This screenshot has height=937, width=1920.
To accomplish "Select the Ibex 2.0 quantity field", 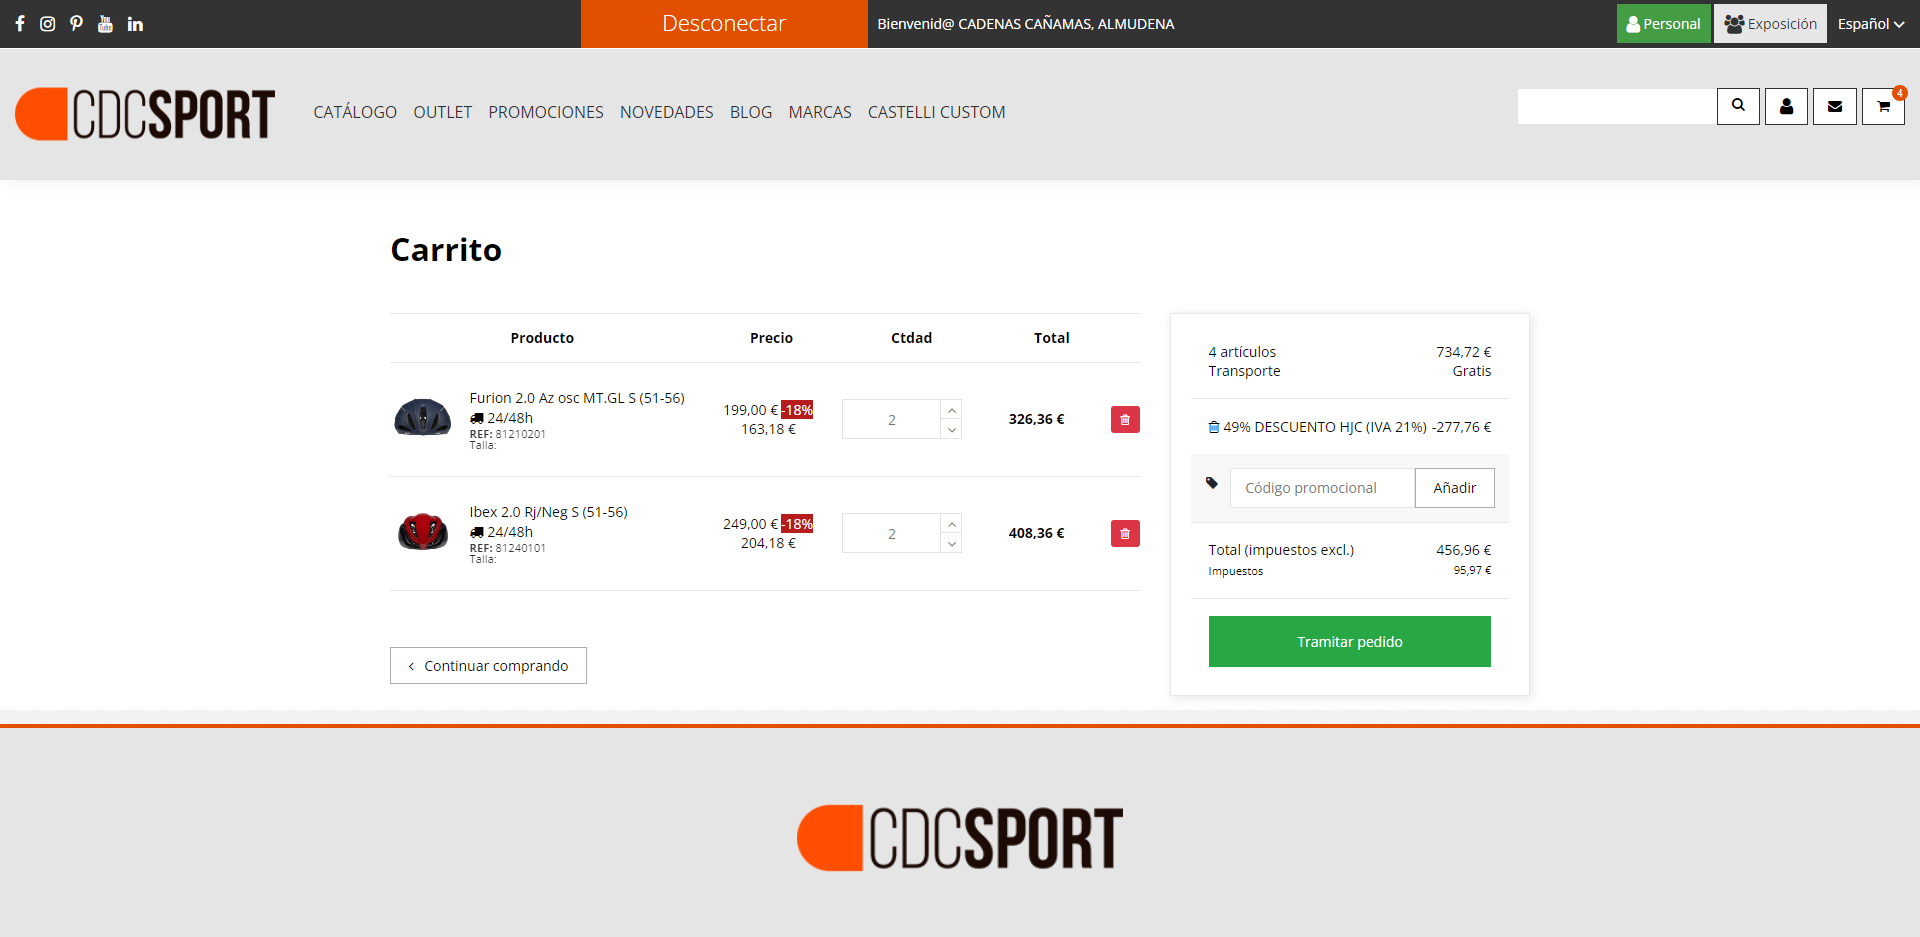I will 892,534.
